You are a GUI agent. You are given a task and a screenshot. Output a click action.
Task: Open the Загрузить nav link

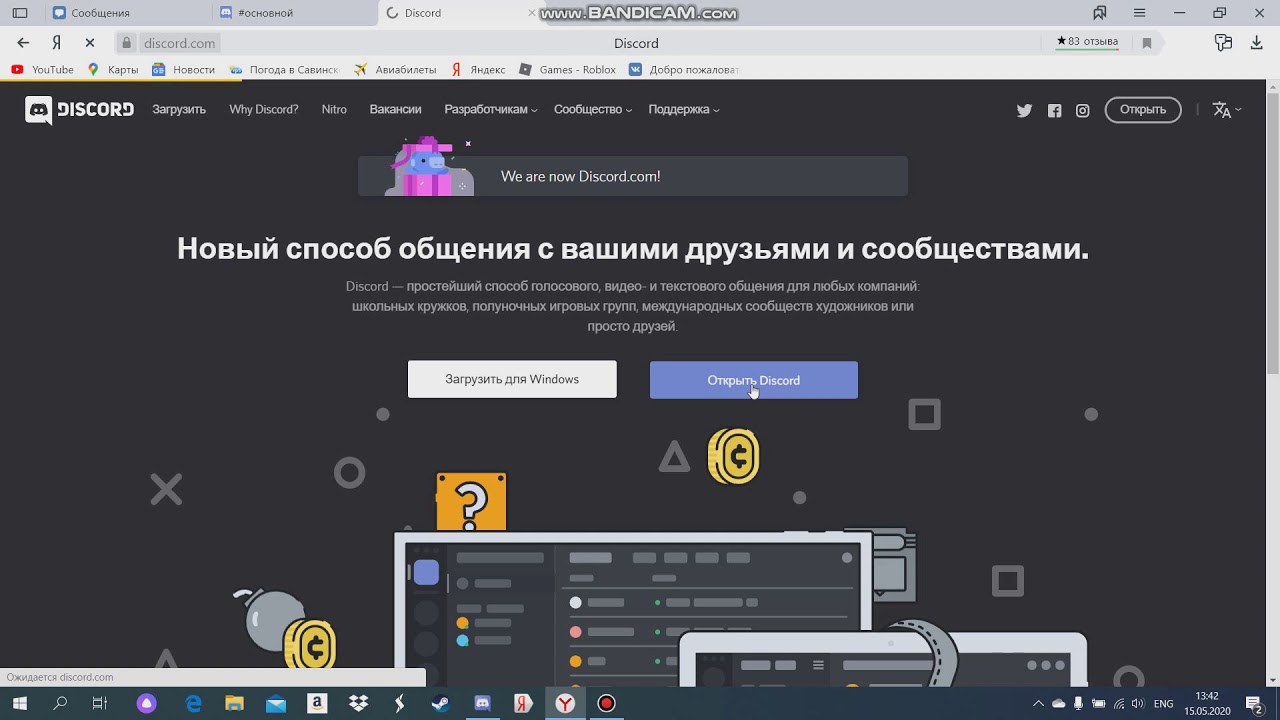point(179,110)
